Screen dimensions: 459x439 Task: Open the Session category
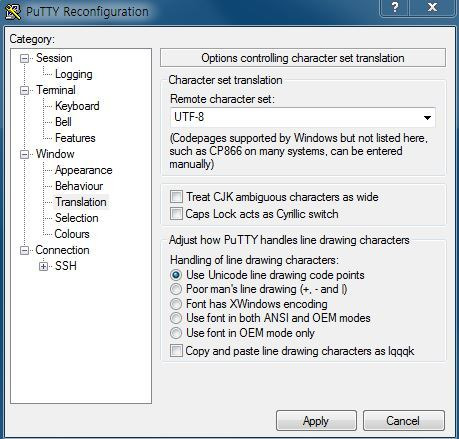[54, 58]
